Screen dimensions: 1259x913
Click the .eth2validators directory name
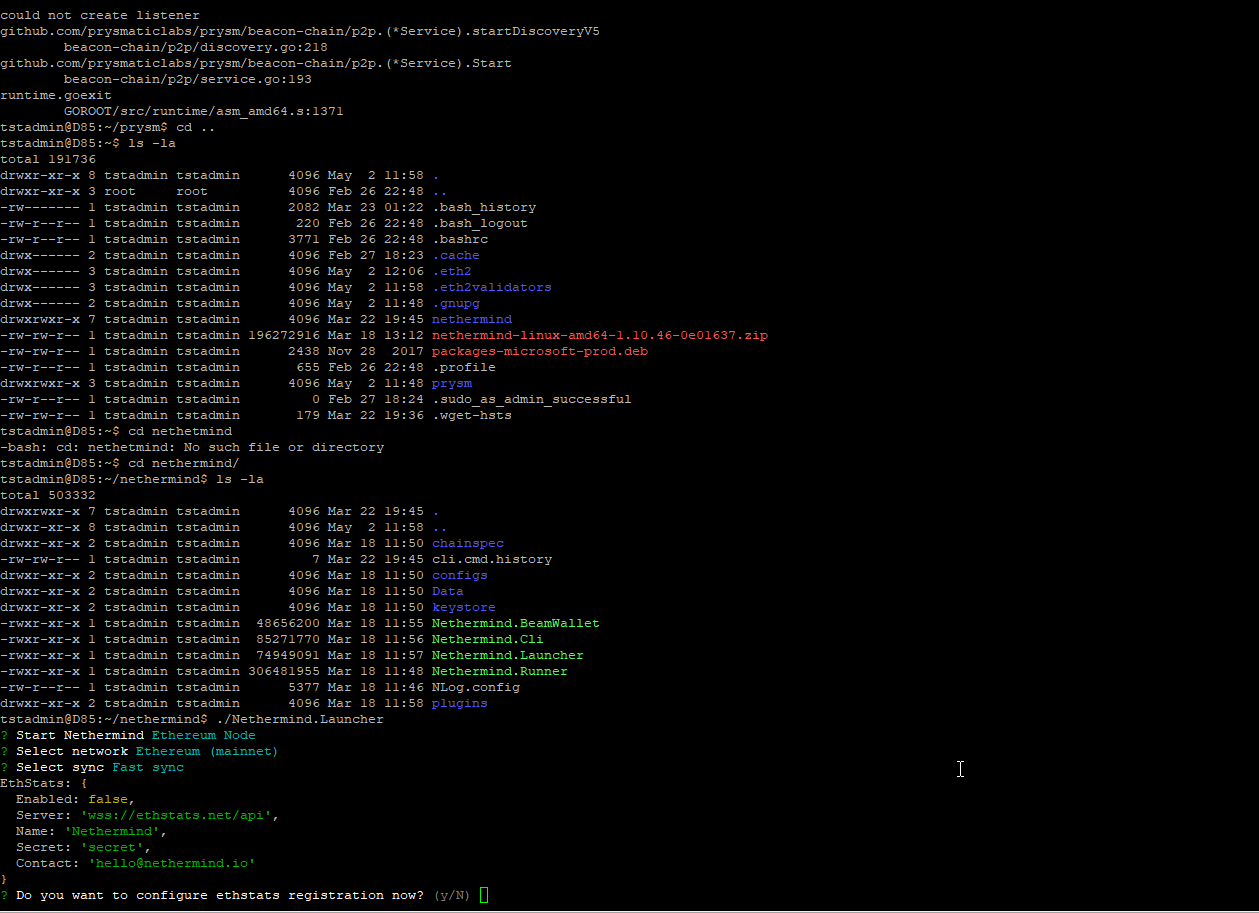(492, 287)
